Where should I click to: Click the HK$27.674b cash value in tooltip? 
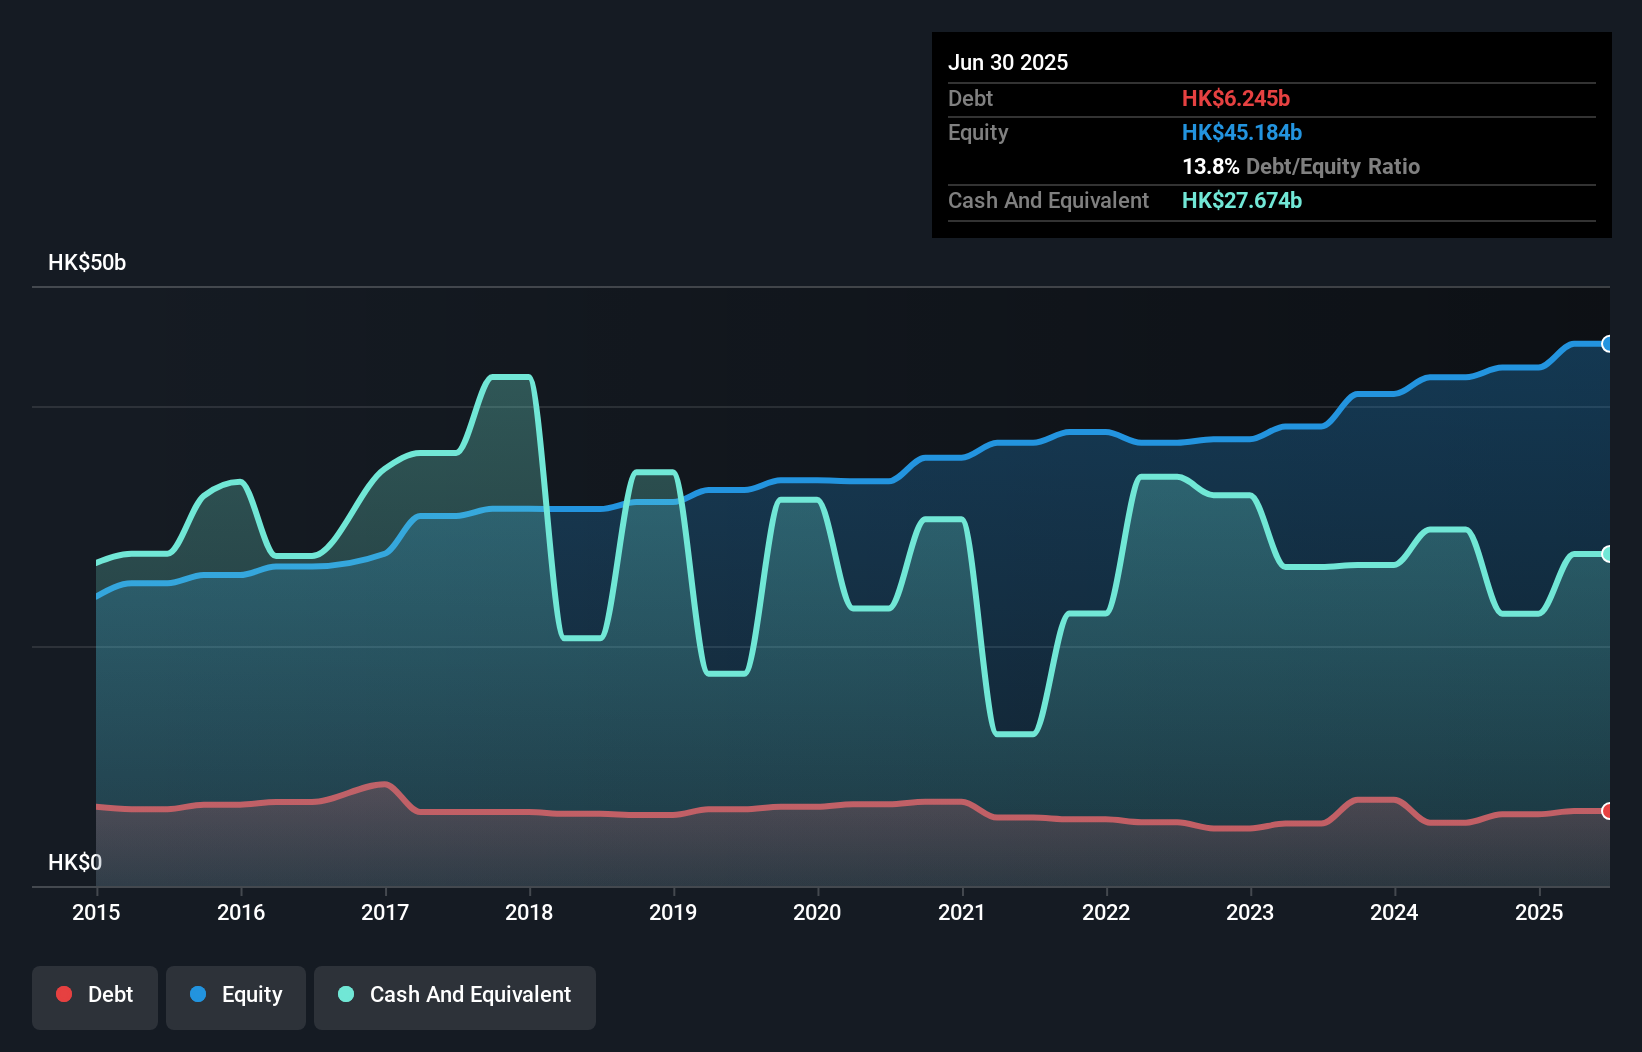(x=1242, y=200)
